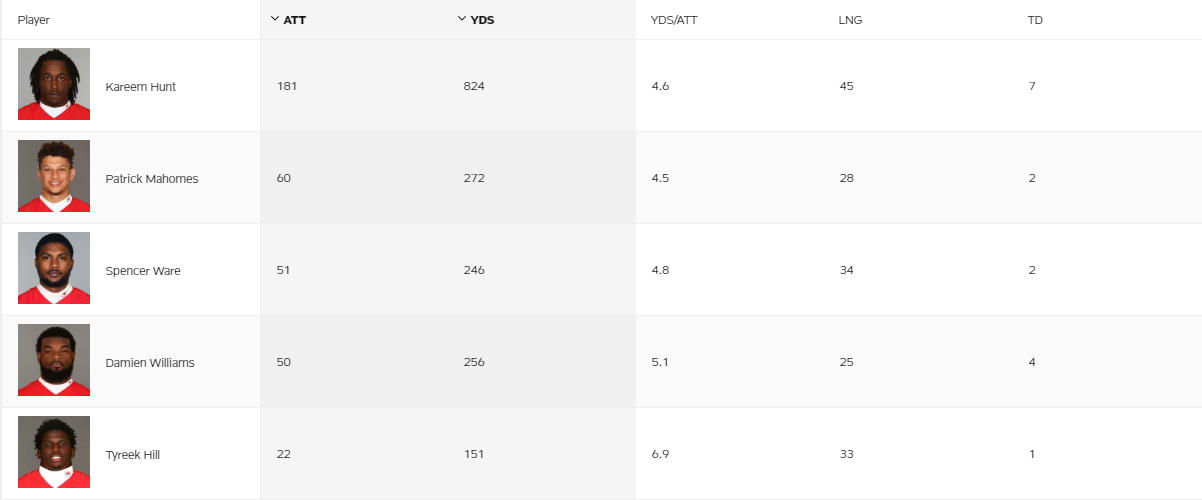Click the sort arrow next to ATT
This screenshot has height=500, width=1202.
275,19
